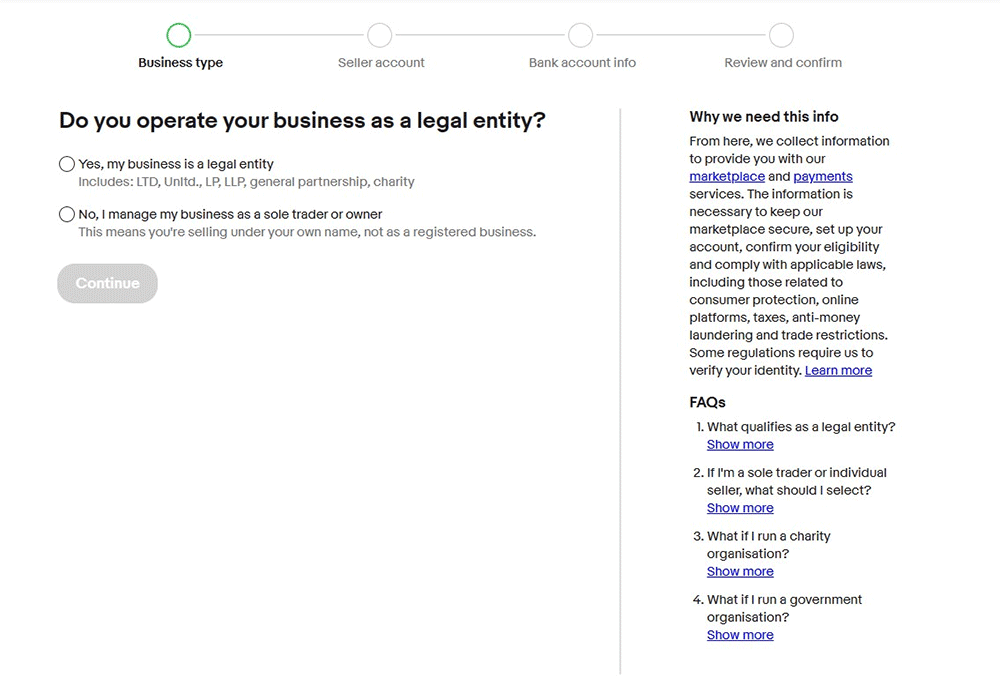
Task: Click the Review and confirm step circle
Action: click(x=782, y=36)
